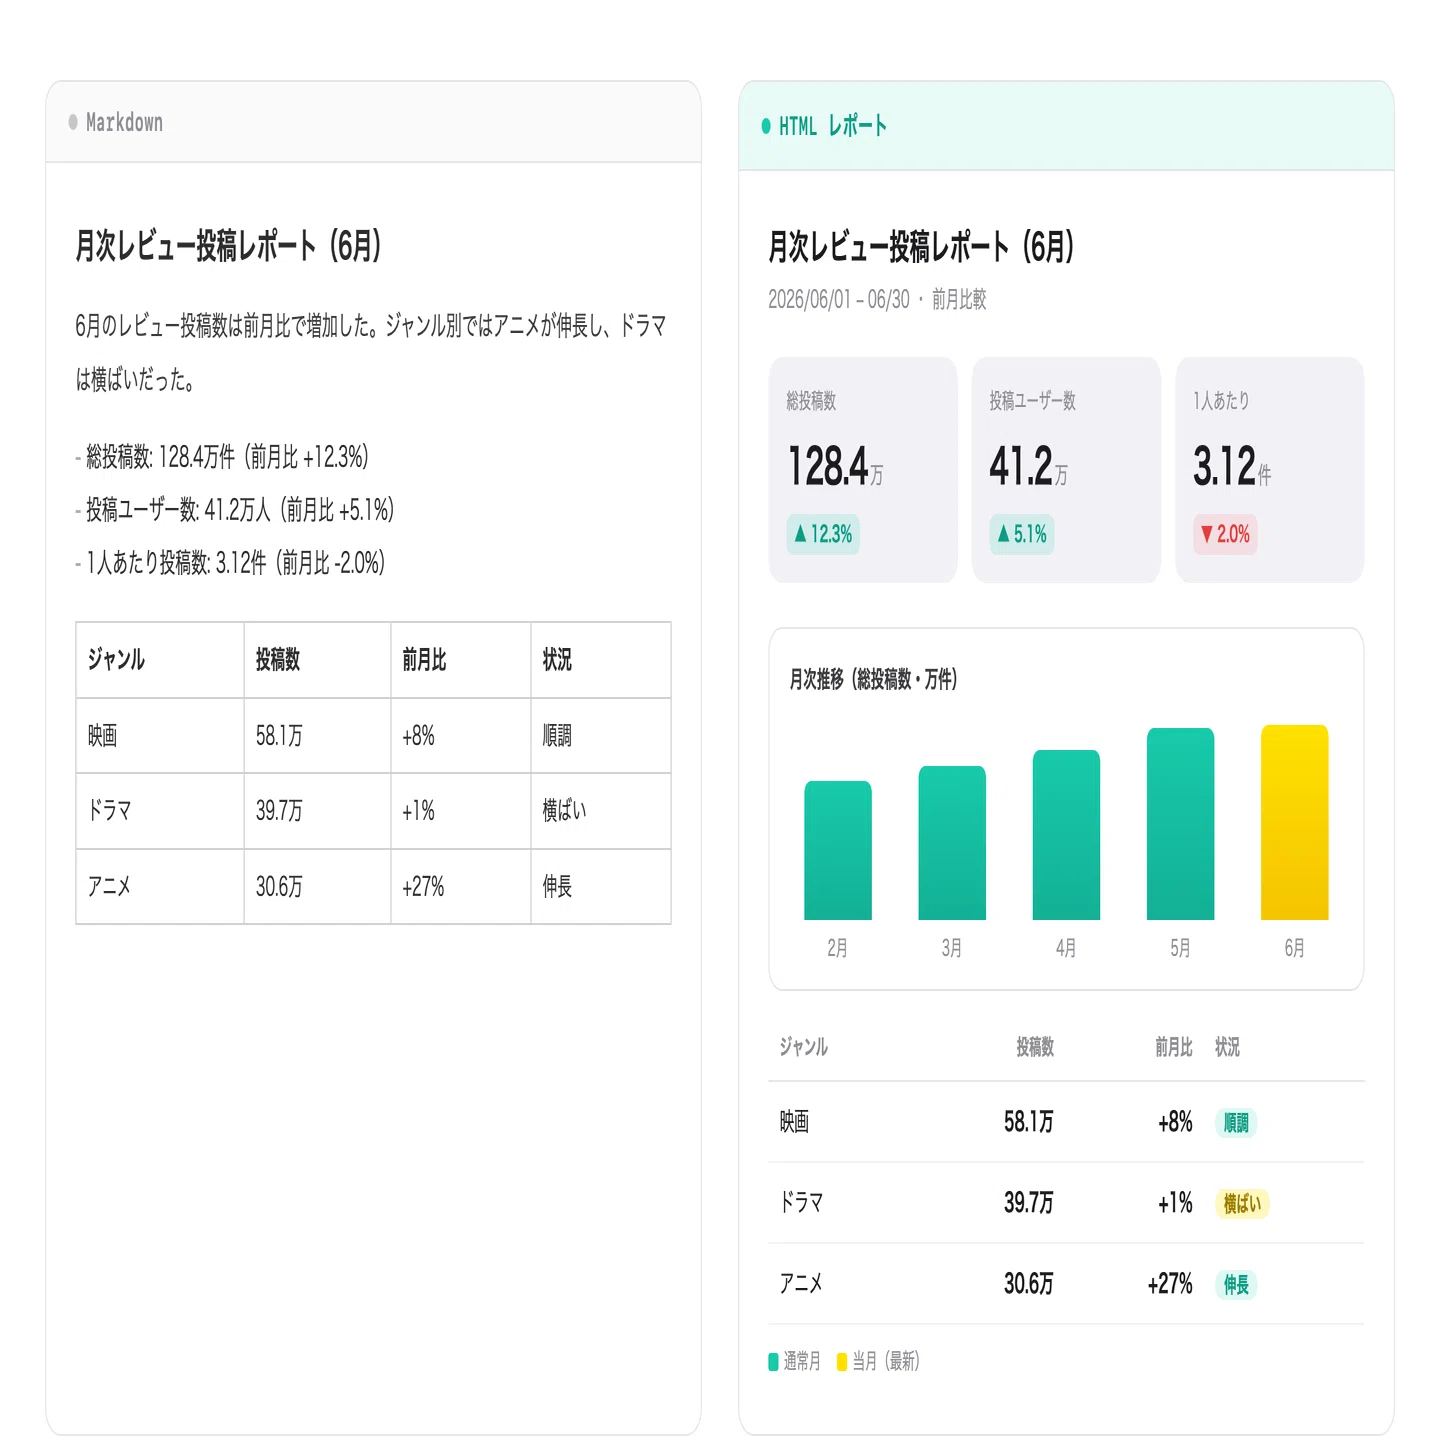Click 映画 row label in HTML table
This screenshot has width=1440, height=1440.
pos(794,1122)
